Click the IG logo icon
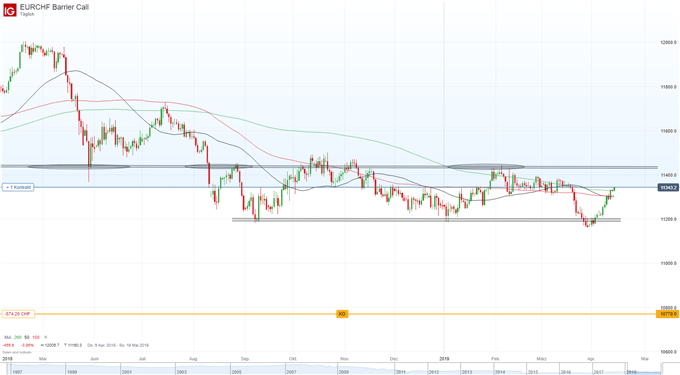This screenshot has height=375, width=680. point(10,10)
